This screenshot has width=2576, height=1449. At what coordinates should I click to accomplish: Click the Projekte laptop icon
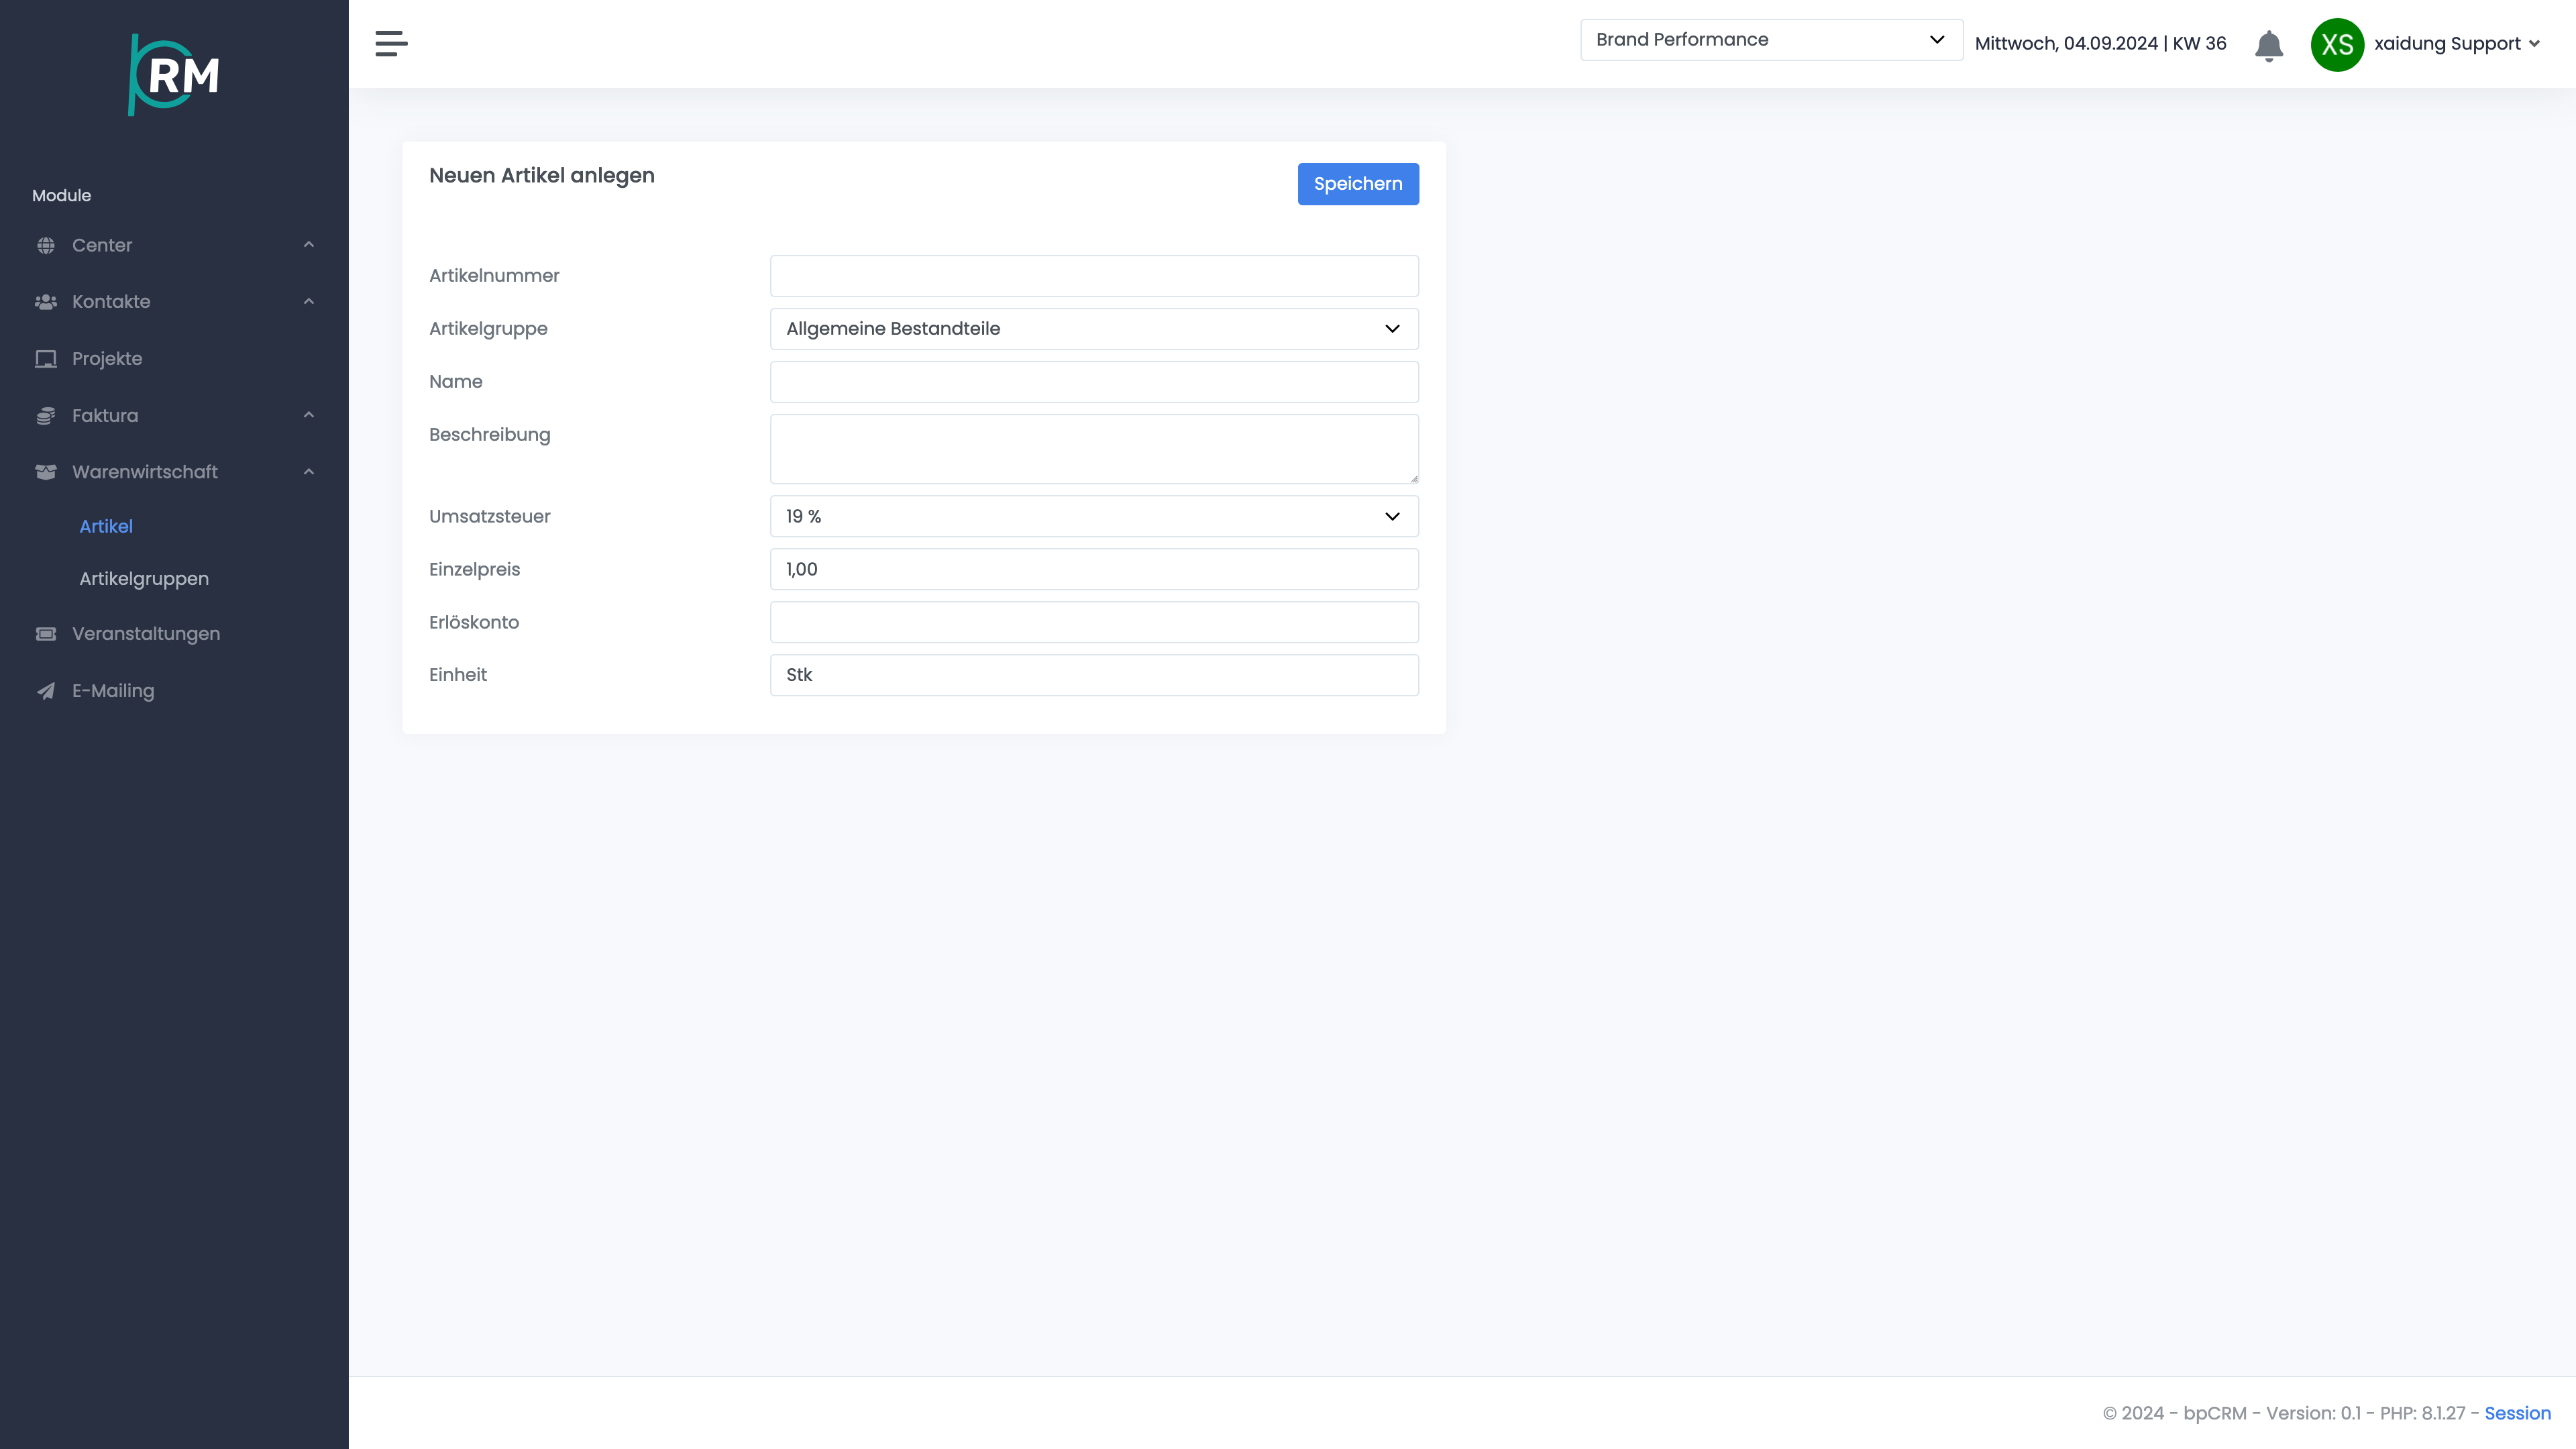[46, 359]
